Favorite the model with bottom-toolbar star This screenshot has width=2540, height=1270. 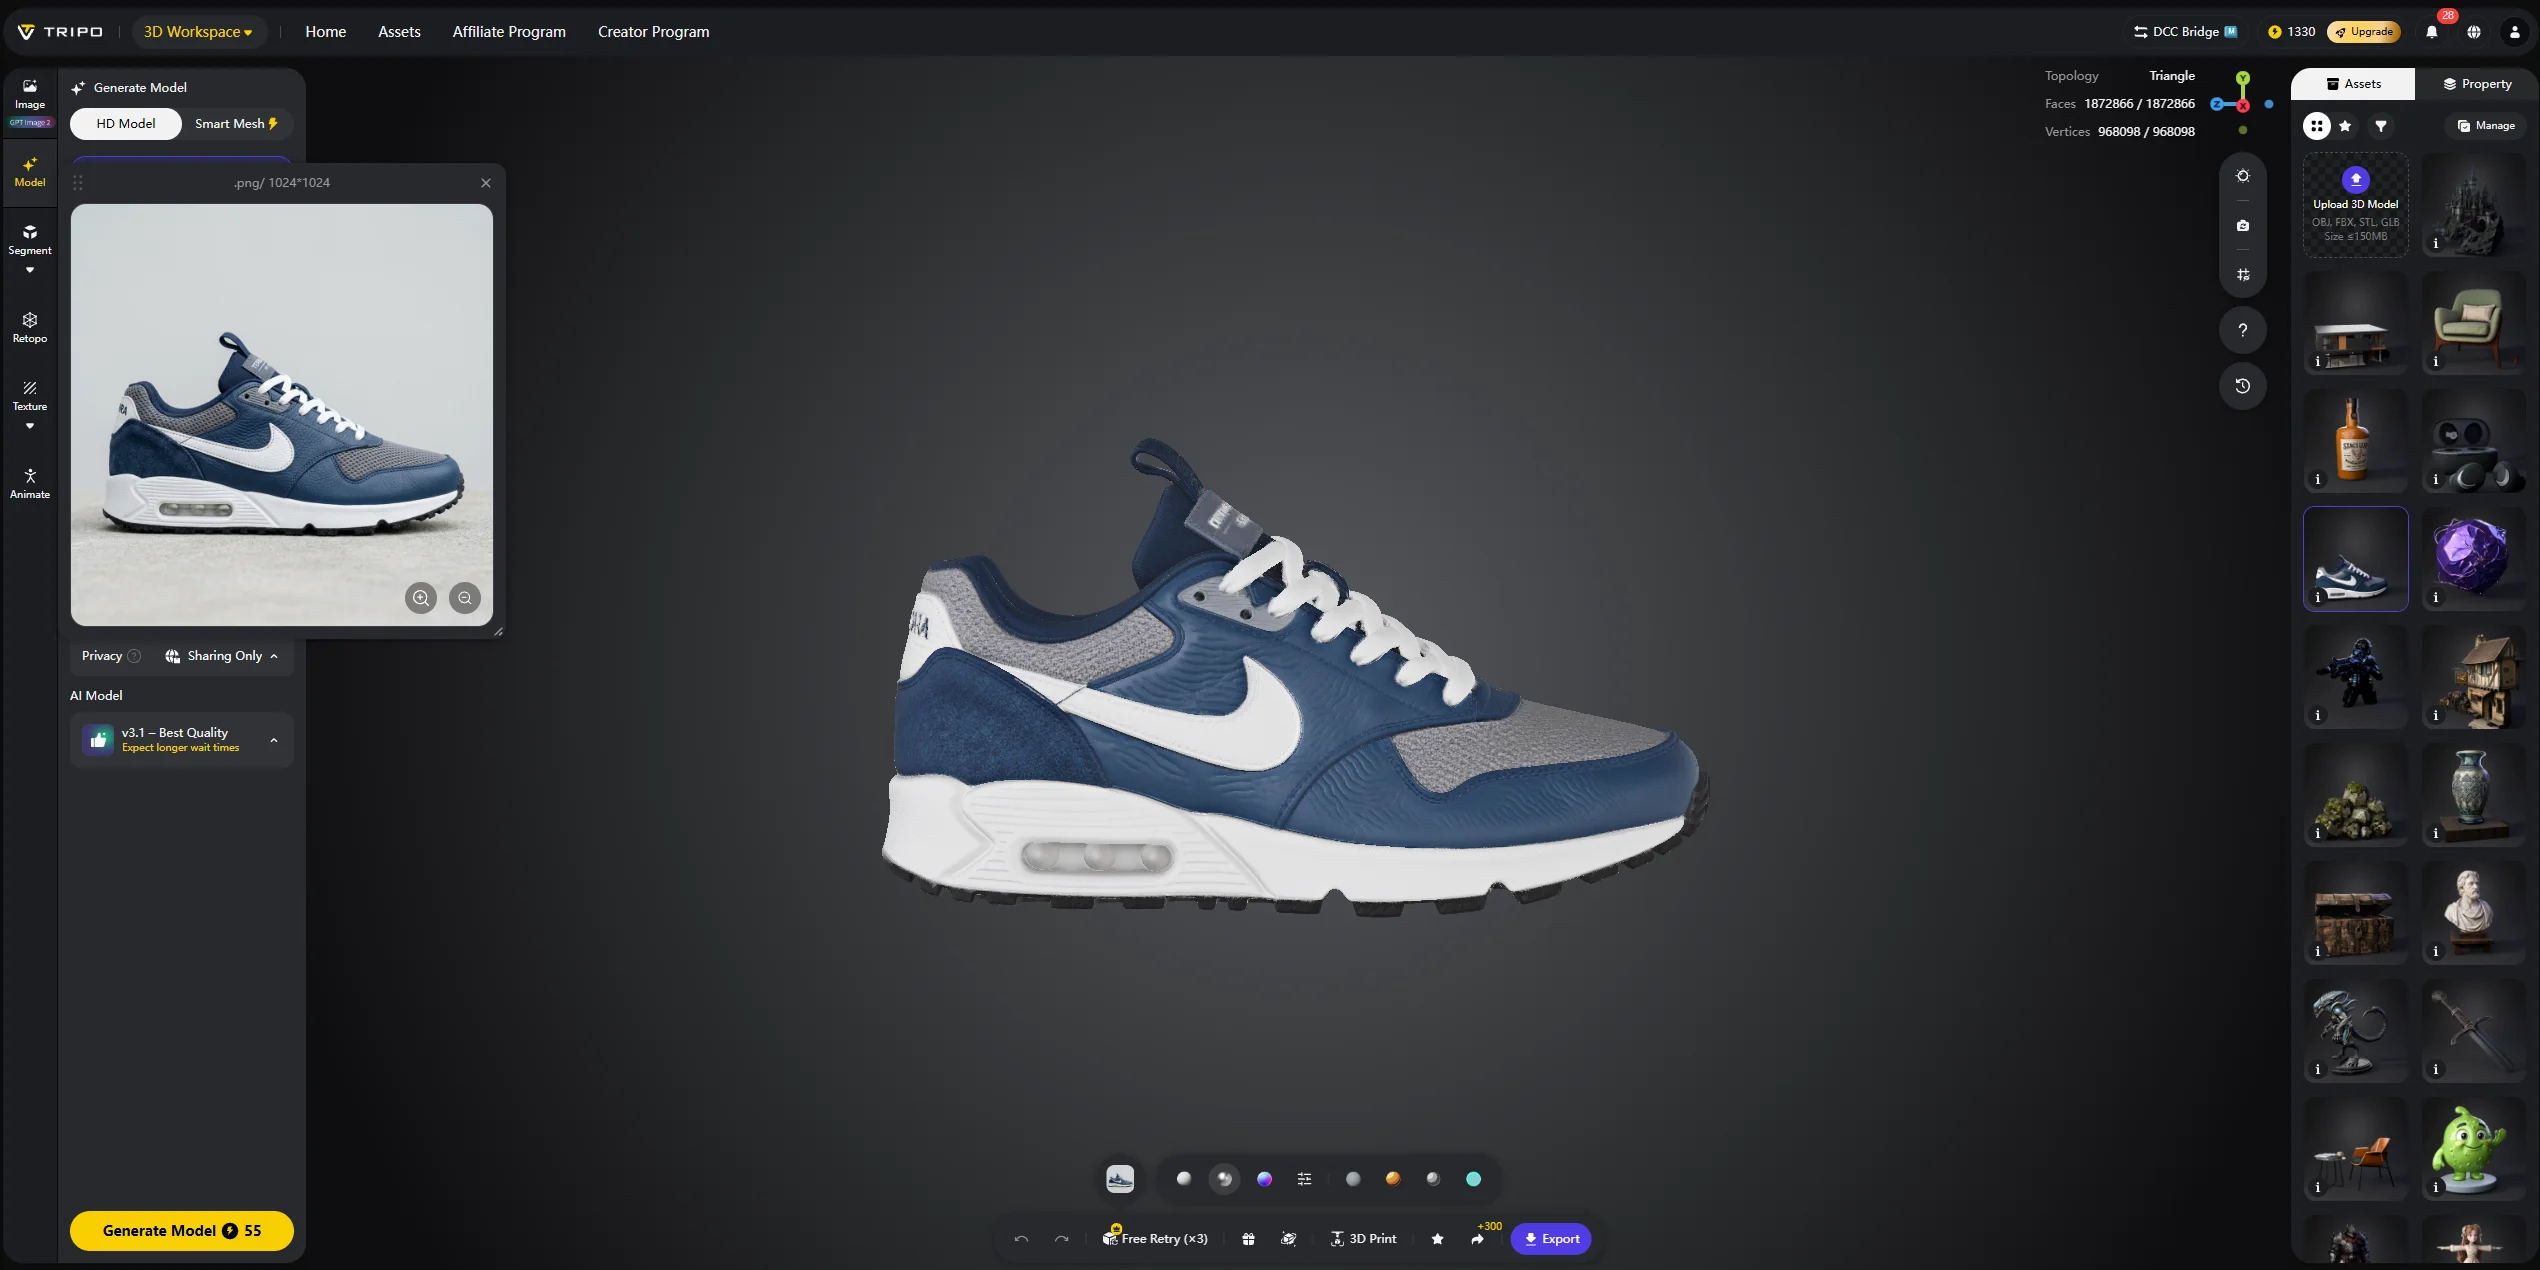point(1437,1239)
